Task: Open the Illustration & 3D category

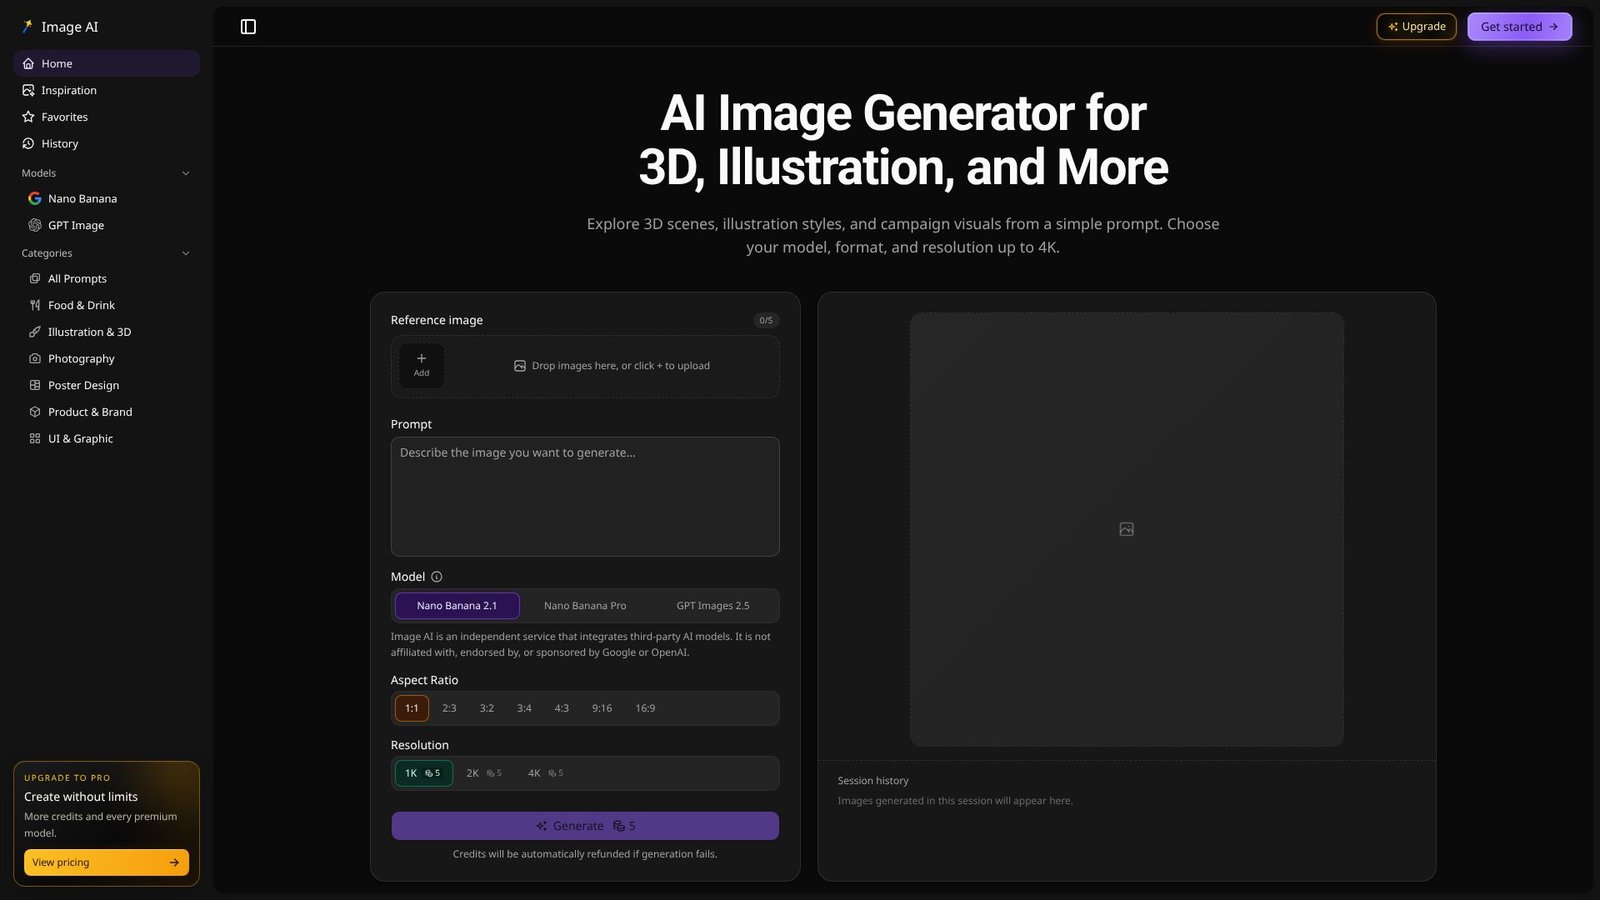Action: [110, 332]
